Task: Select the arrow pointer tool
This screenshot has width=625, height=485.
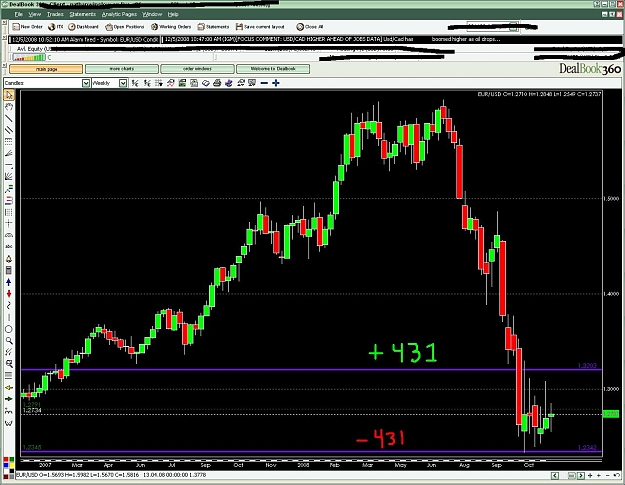Action: tap(9, 95)
